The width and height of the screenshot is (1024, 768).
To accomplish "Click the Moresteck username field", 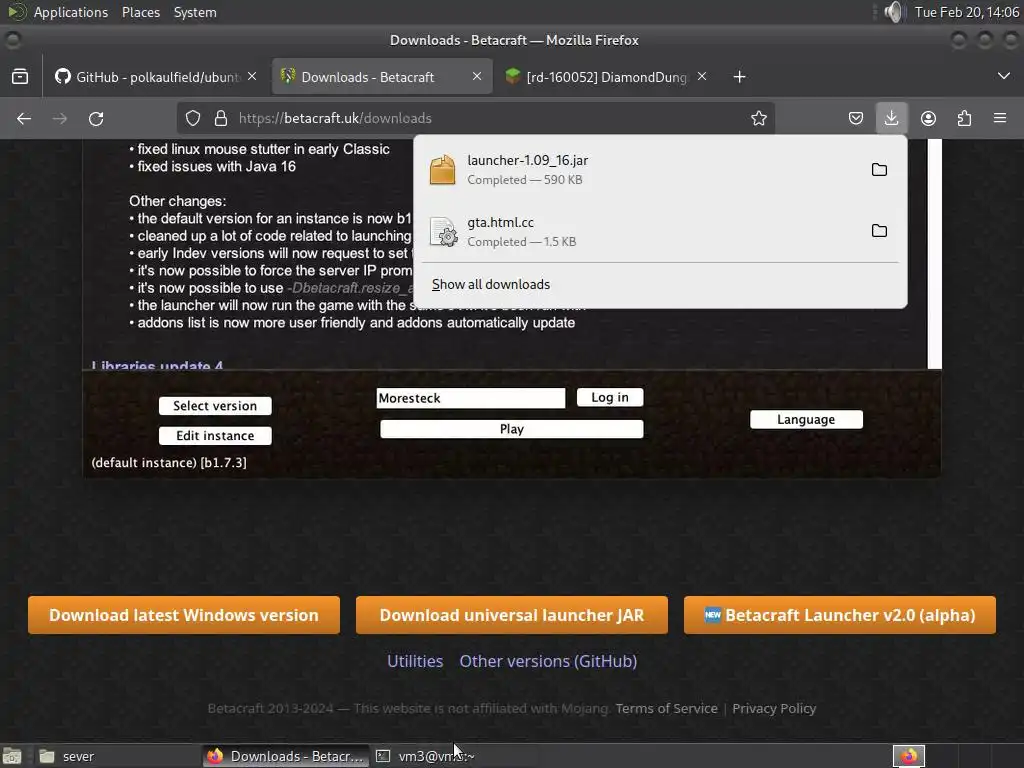I will [470, 398].
